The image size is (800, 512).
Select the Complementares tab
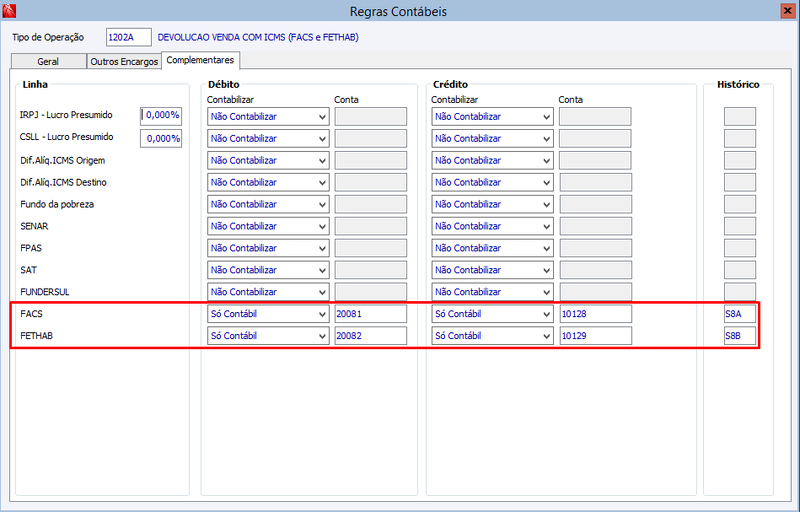pyautogui.click(x=201, y=60)
